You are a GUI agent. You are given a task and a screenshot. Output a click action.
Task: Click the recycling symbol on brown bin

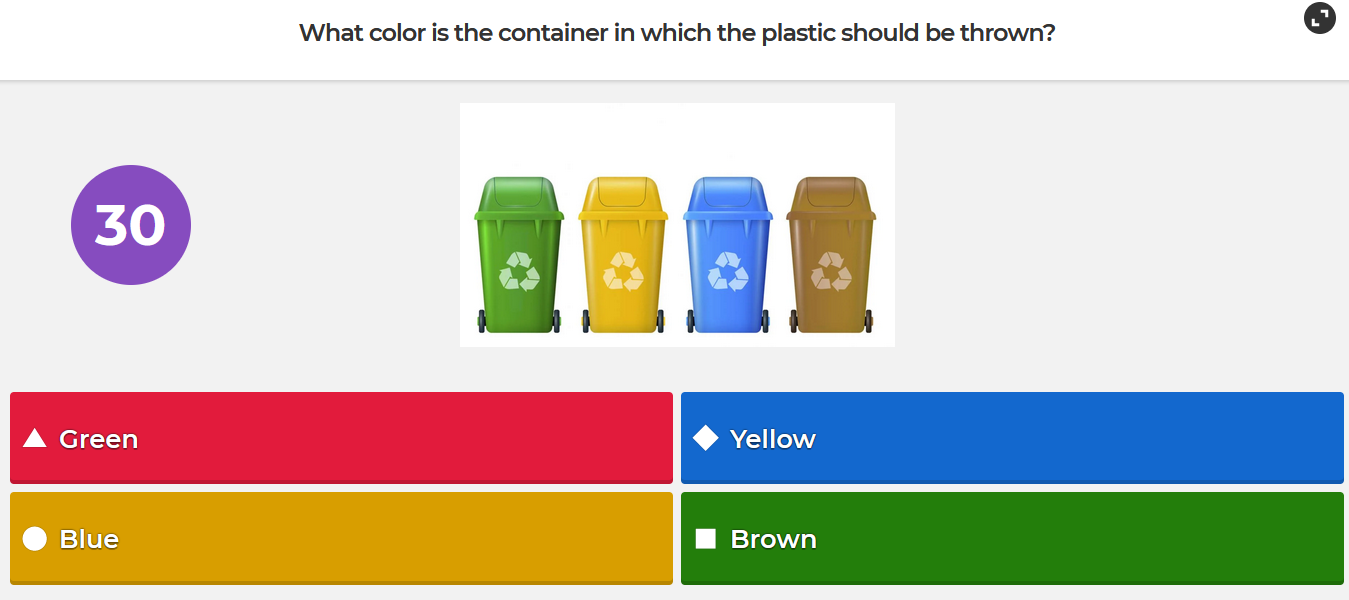pyautogui.click(x=831, y=271)
